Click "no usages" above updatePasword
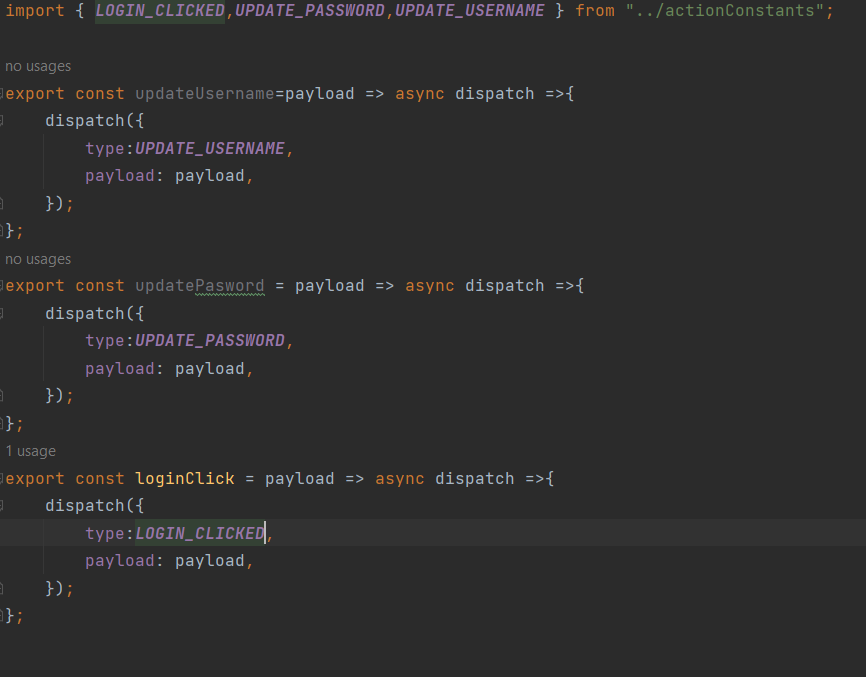 coord(37,258)
